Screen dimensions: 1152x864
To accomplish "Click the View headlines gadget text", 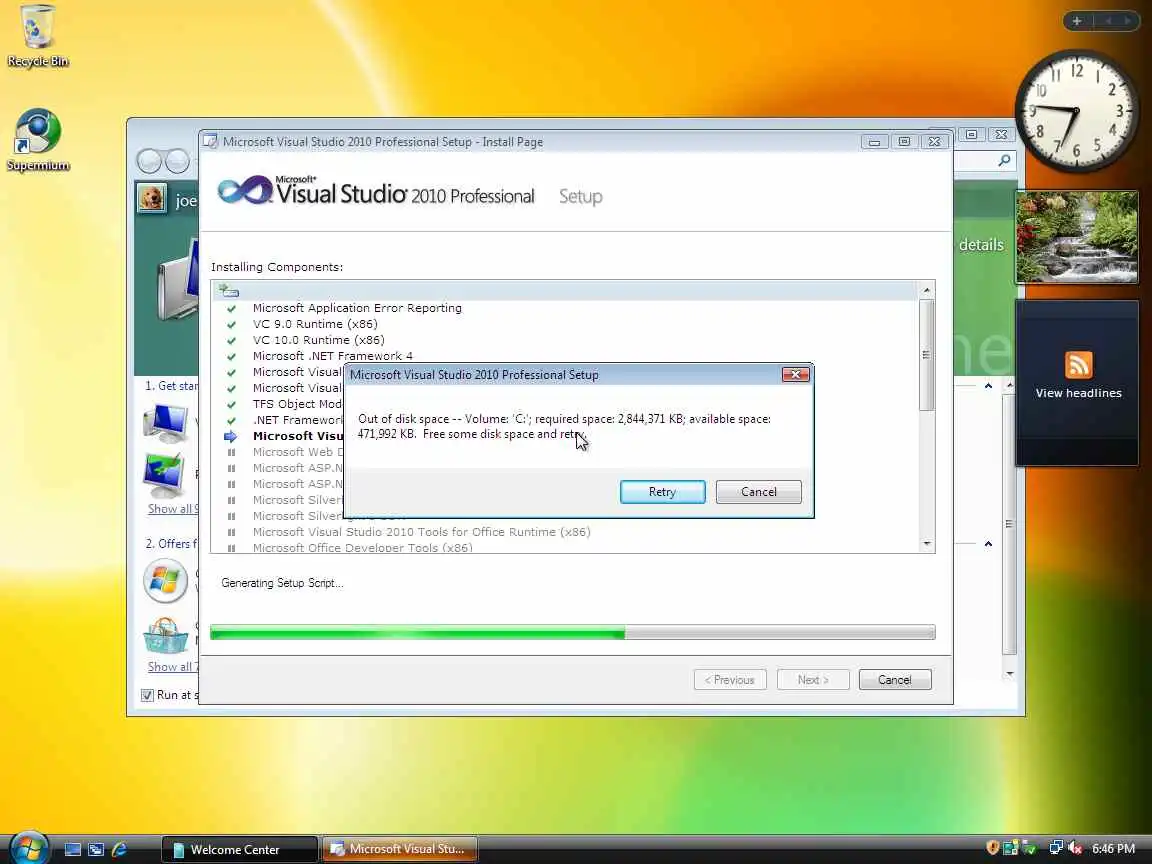I will point(1078,393).
